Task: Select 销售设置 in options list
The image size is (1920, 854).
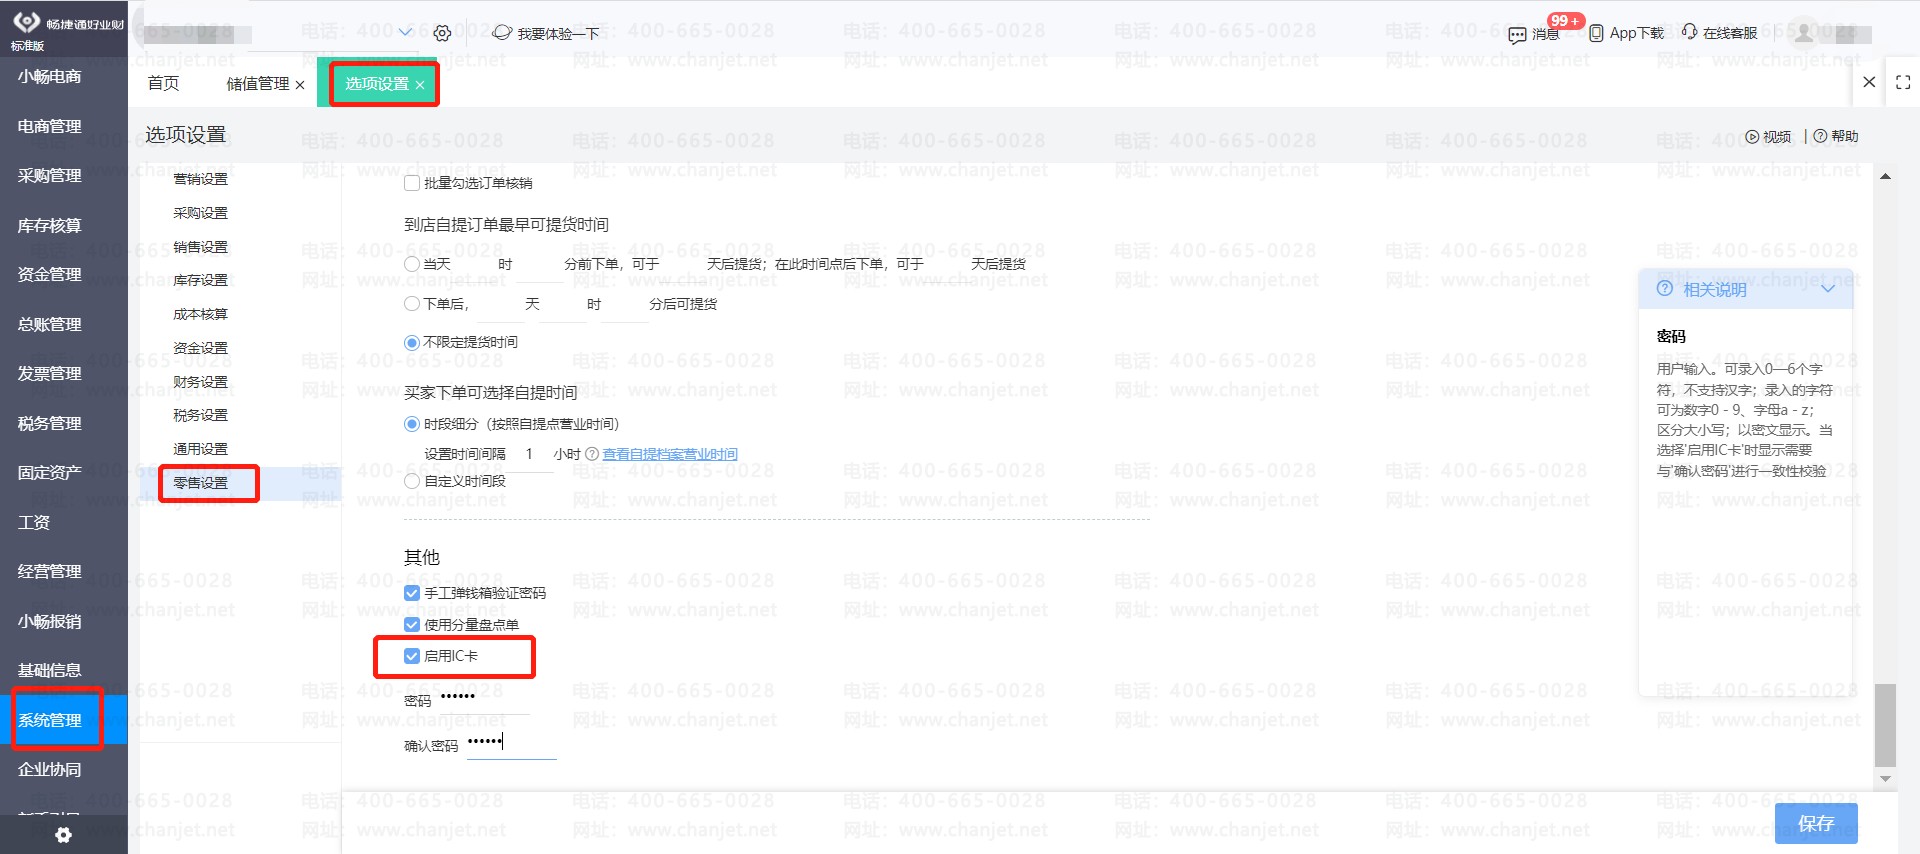Action: (200, 247)
